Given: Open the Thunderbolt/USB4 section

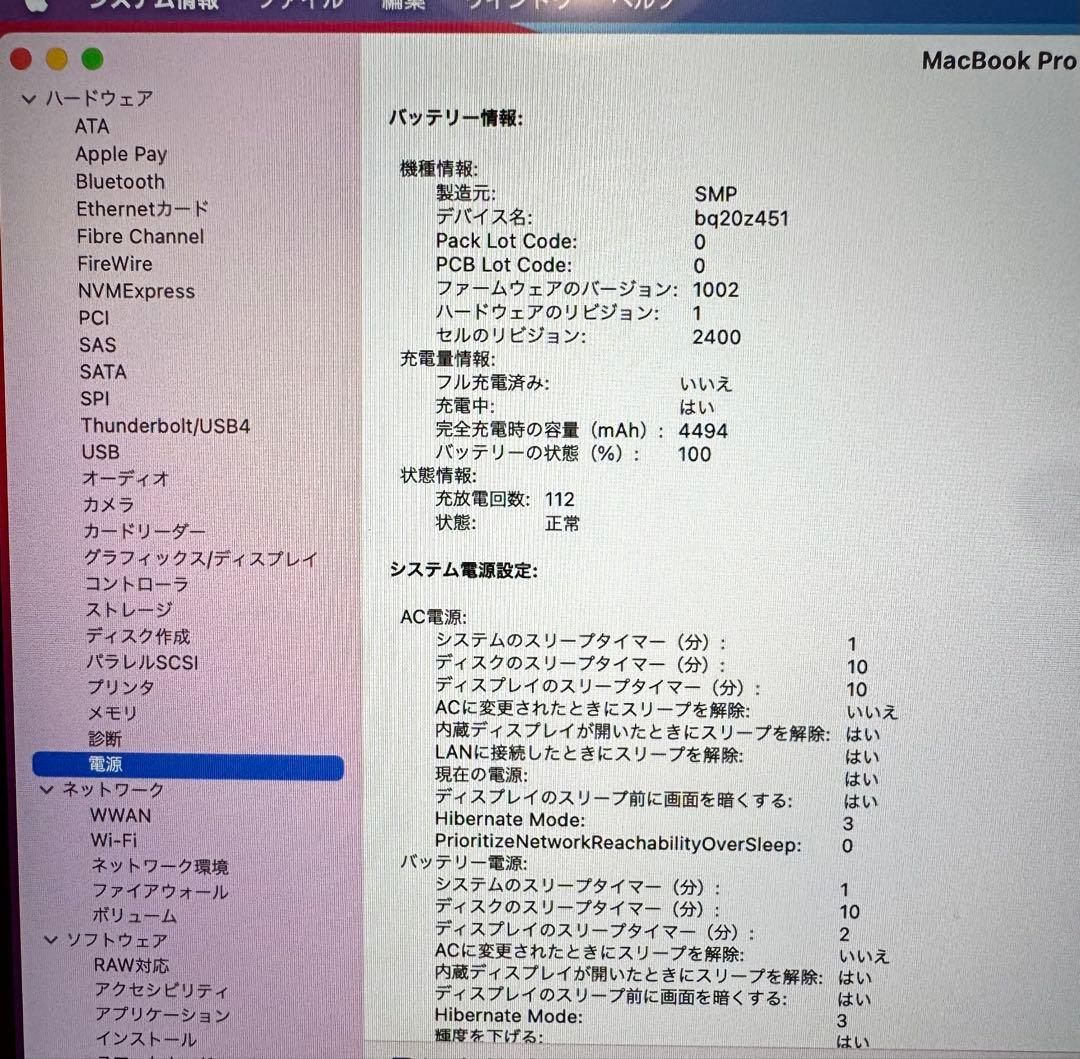Looking at the screenshot, I should pyautogui.click(x=166, y=425).
